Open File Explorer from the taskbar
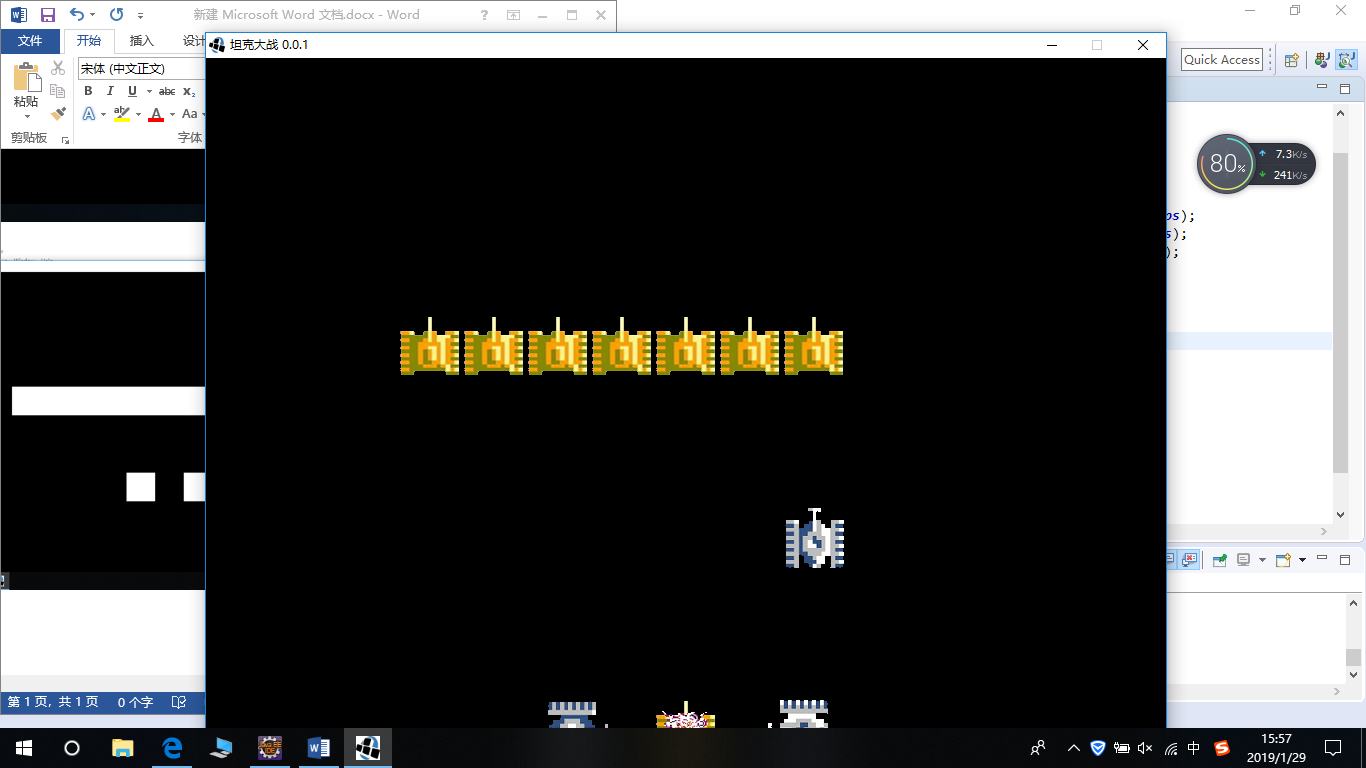 [123, 747]
